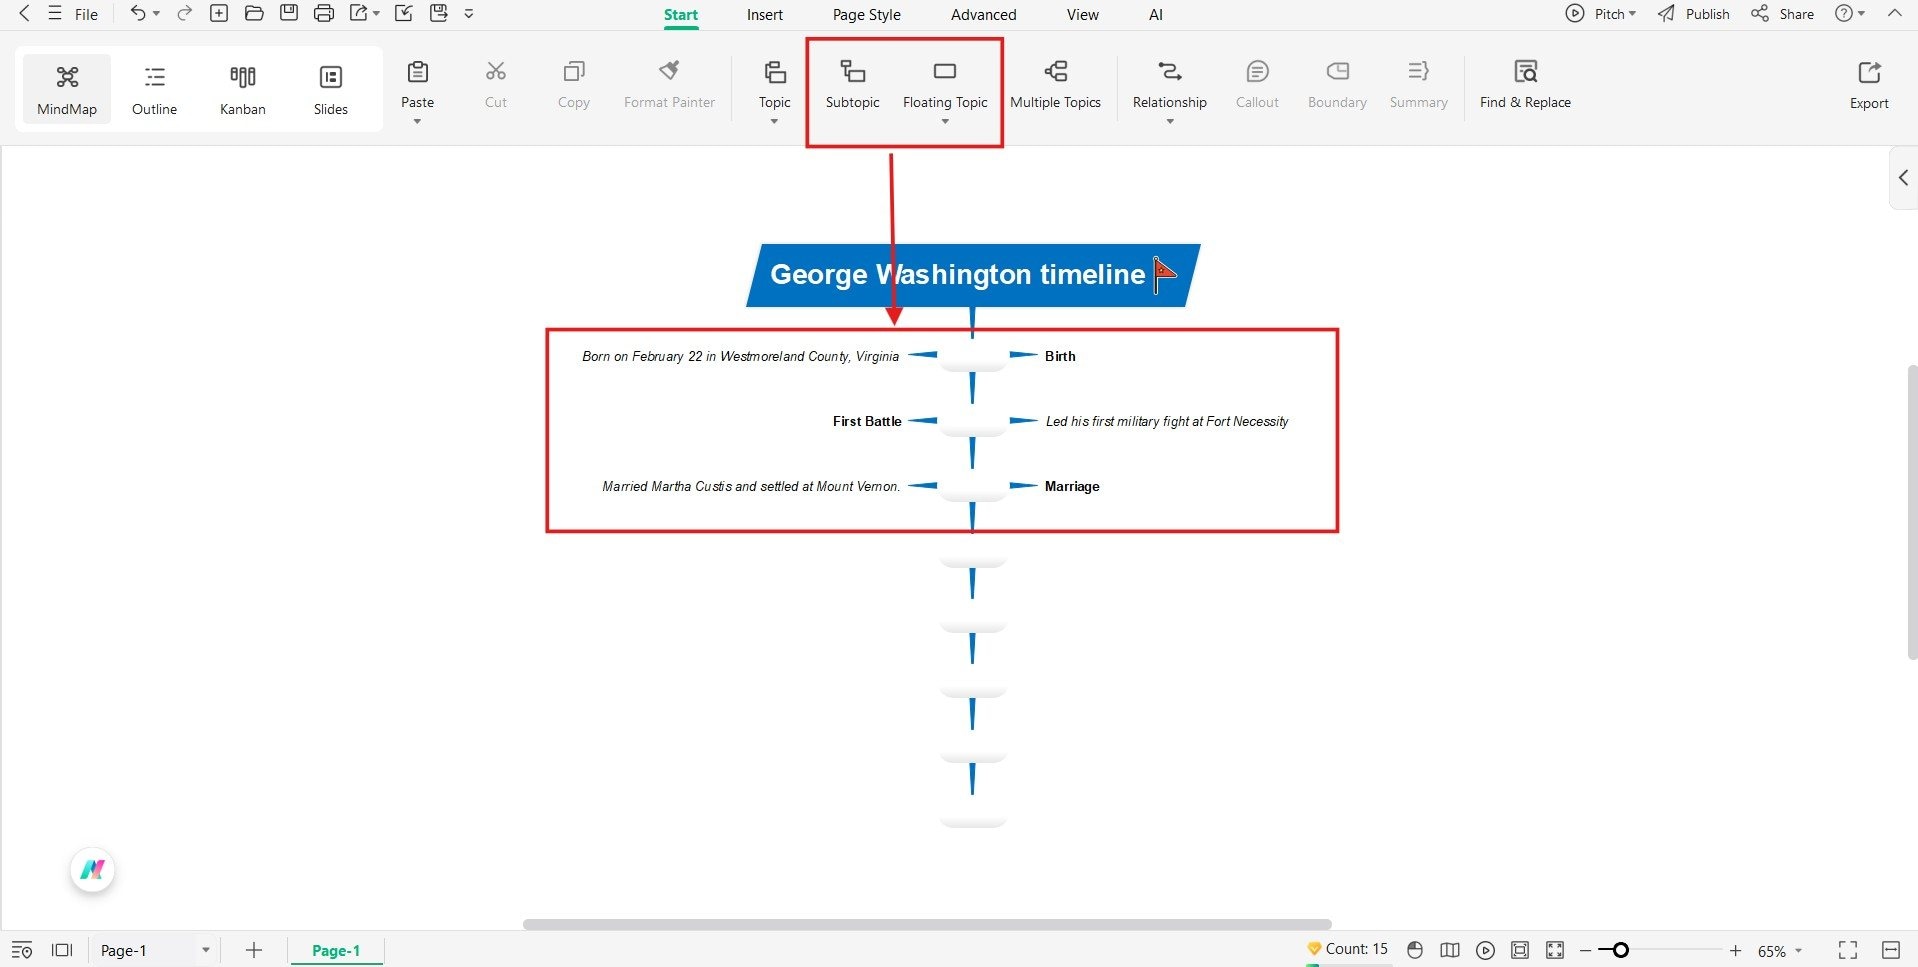Open the Kanban view

[241, 88]
